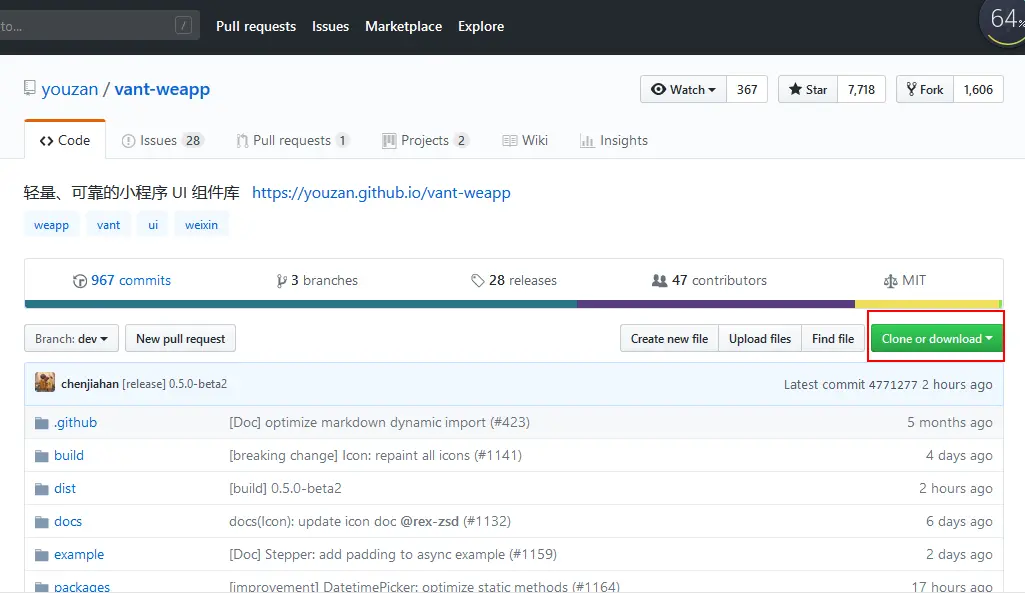
Task: Open the @rex-zsd mention link
Action: pos(429,521)
